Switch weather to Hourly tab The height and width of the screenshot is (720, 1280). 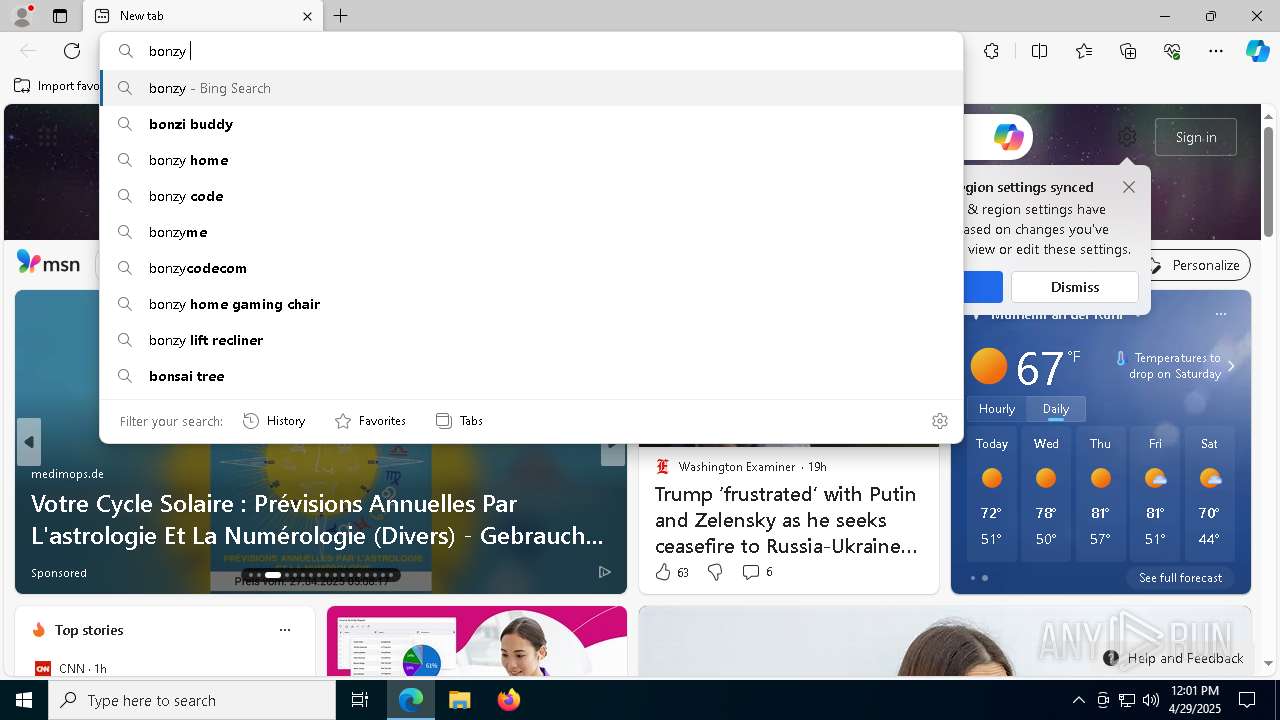(997, 408)
